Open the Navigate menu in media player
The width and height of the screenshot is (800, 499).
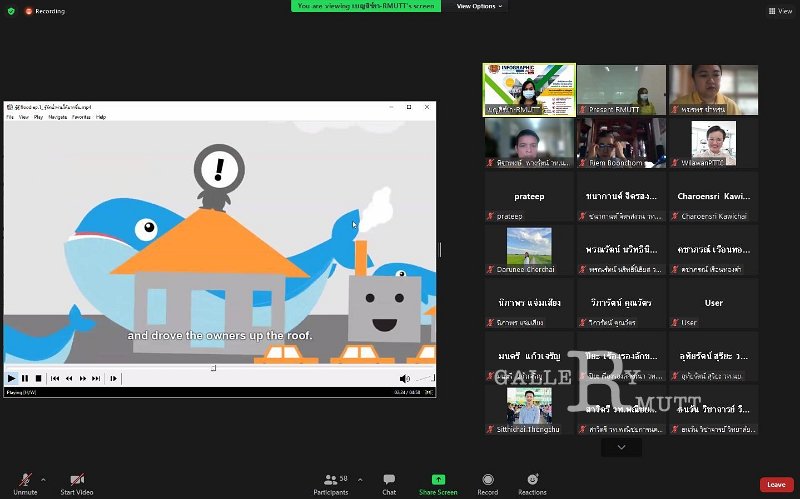pos(58,117)
